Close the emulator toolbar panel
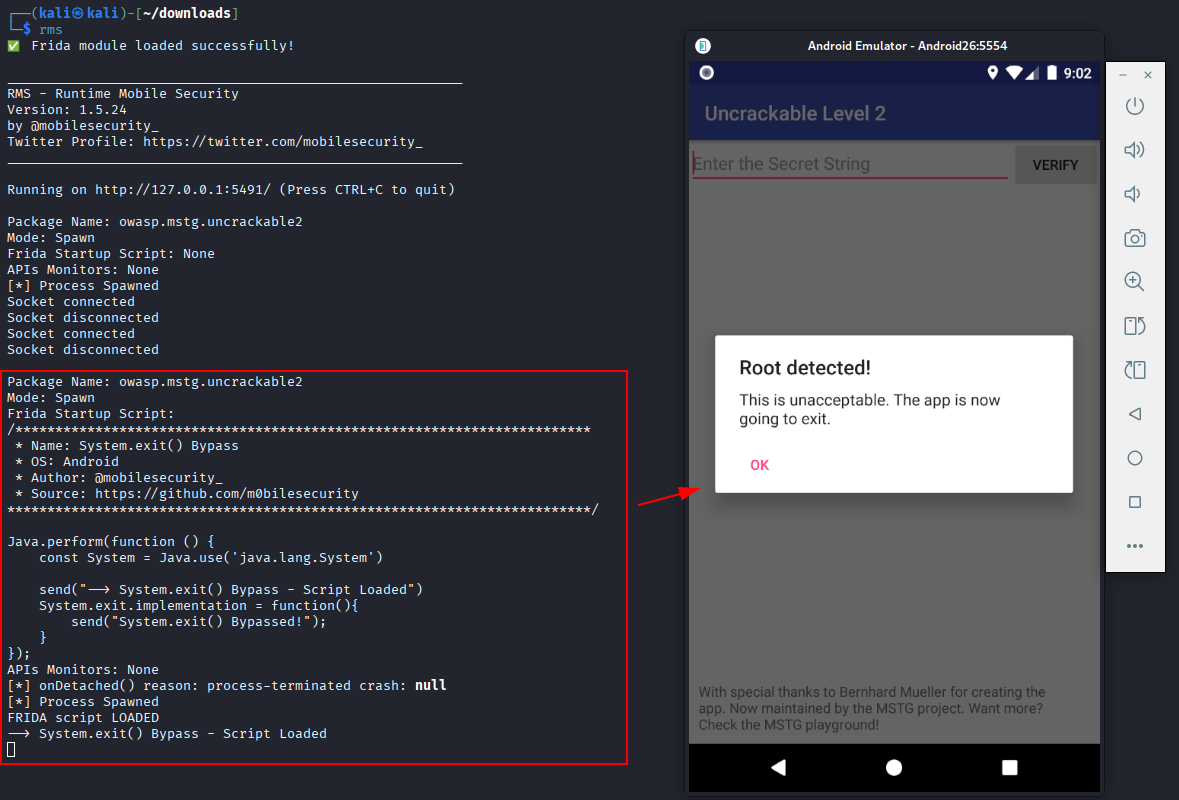Viewport: 1179px width, 800px height. click(1148, 76)
